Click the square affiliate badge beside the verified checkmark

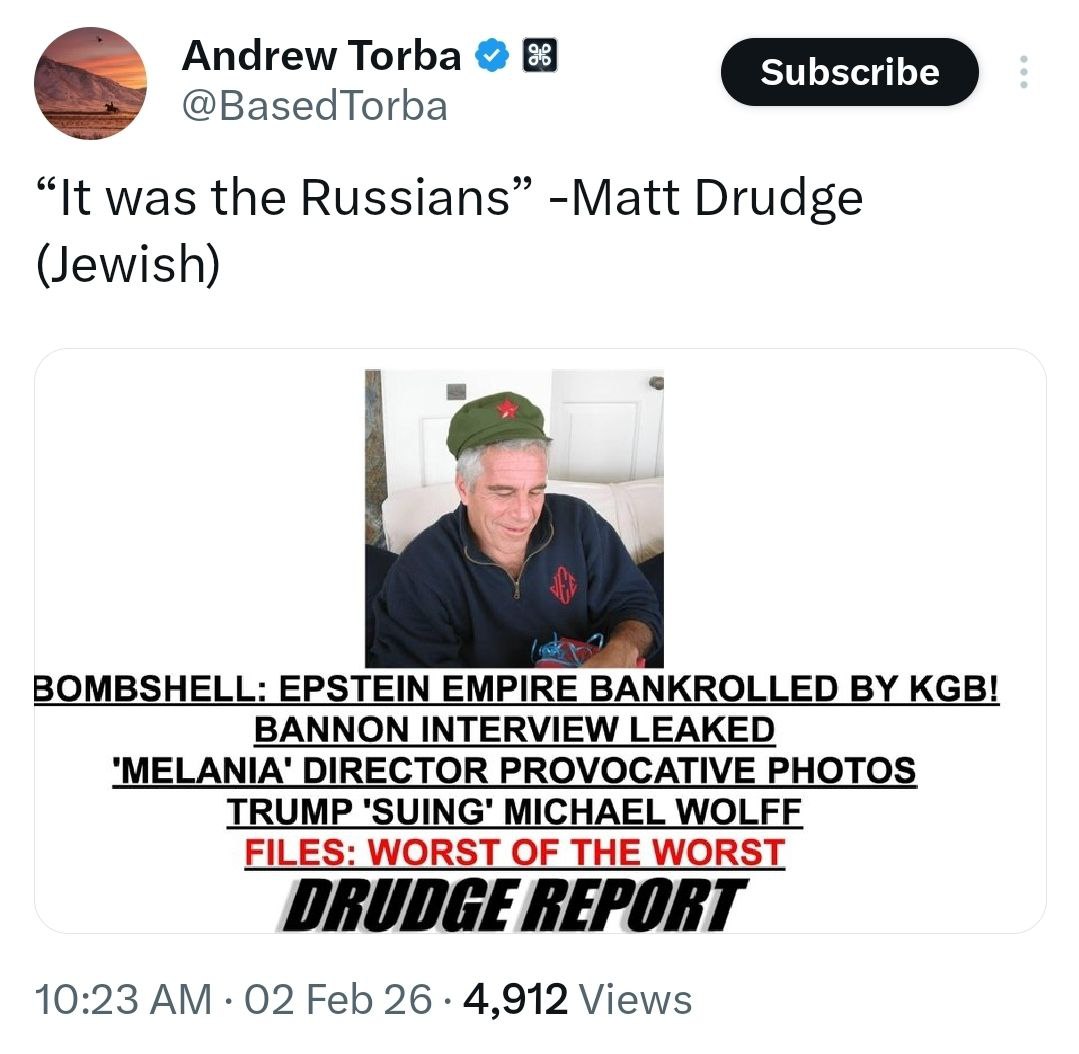[x=540, y=56]
